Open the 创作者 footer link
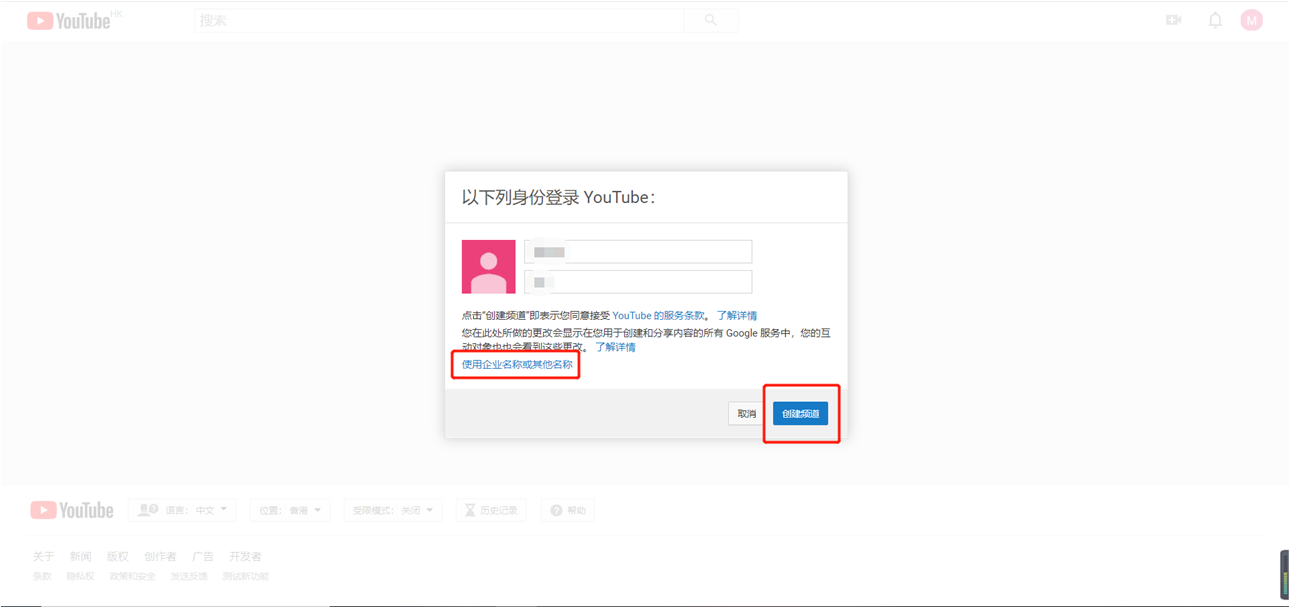Viewport: 1290px width, 608px height. (160, 556)
